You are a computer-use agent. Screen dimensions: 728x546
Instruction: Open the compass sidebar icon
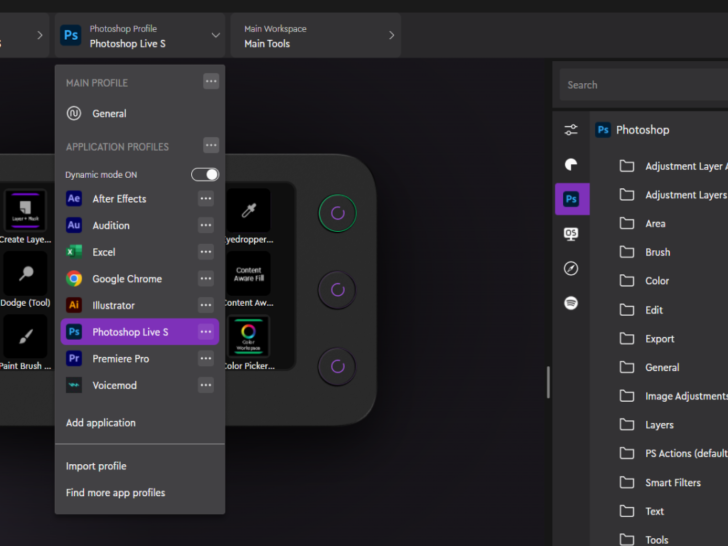[x=571, y=268]
